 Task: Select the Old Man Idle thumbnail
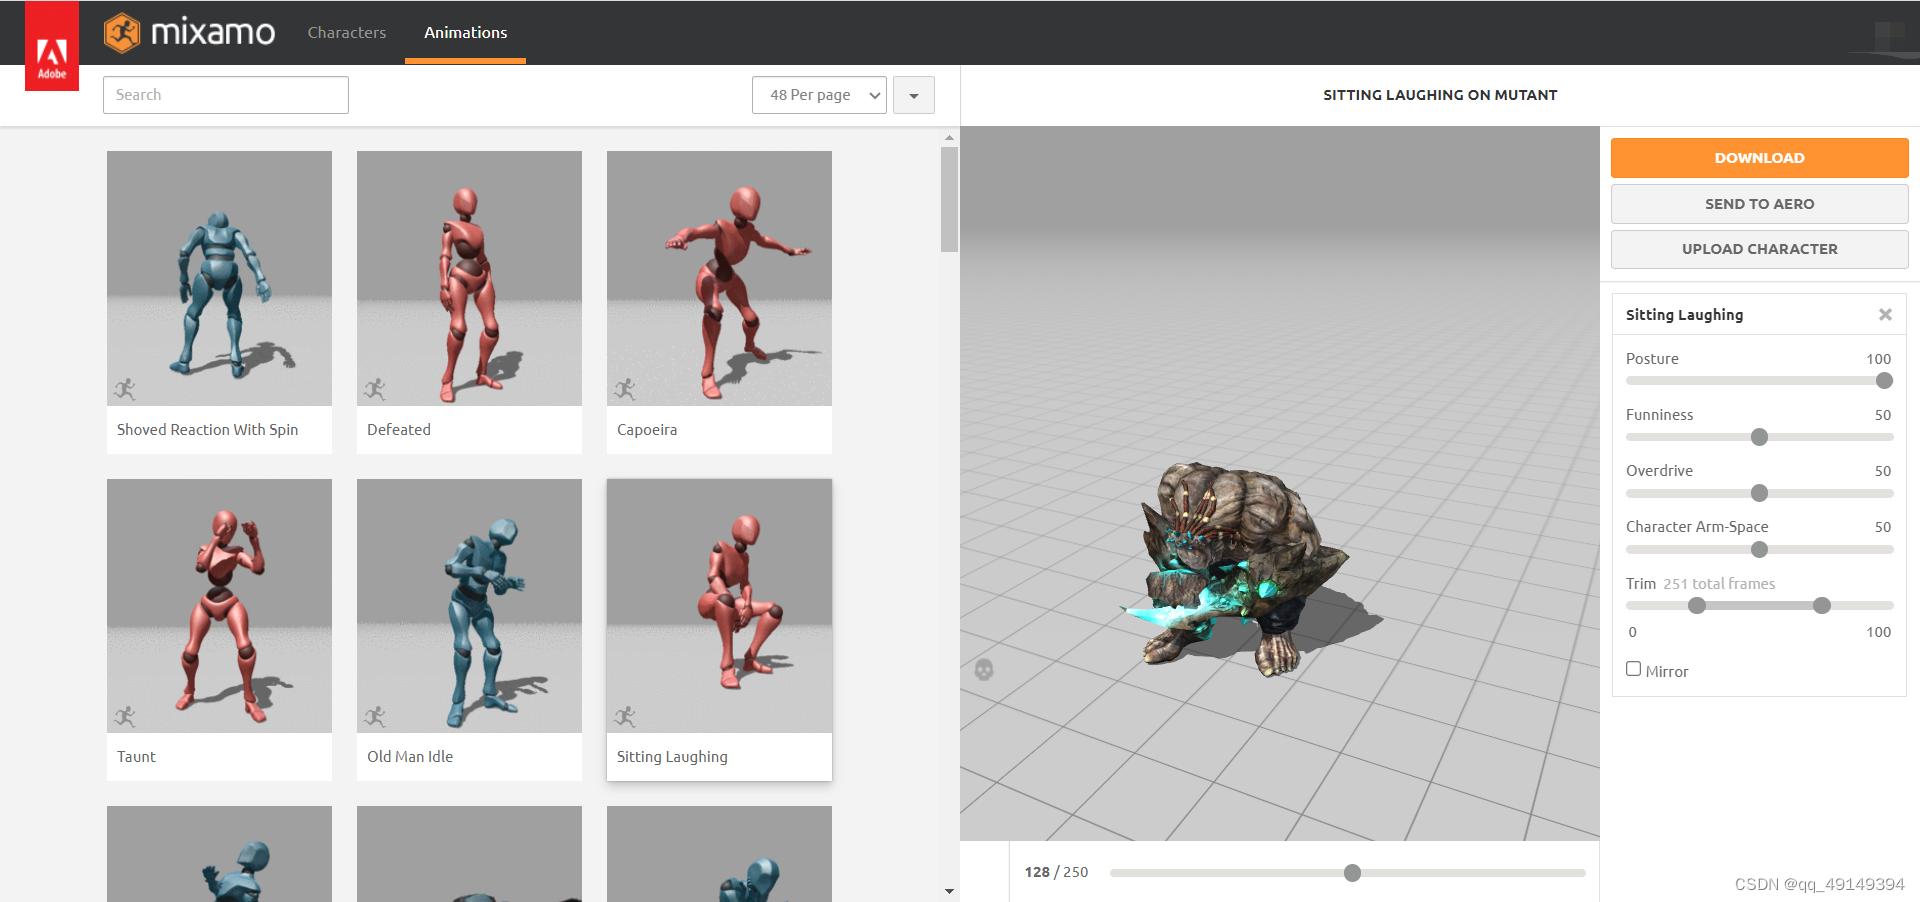tap(469, 606)
